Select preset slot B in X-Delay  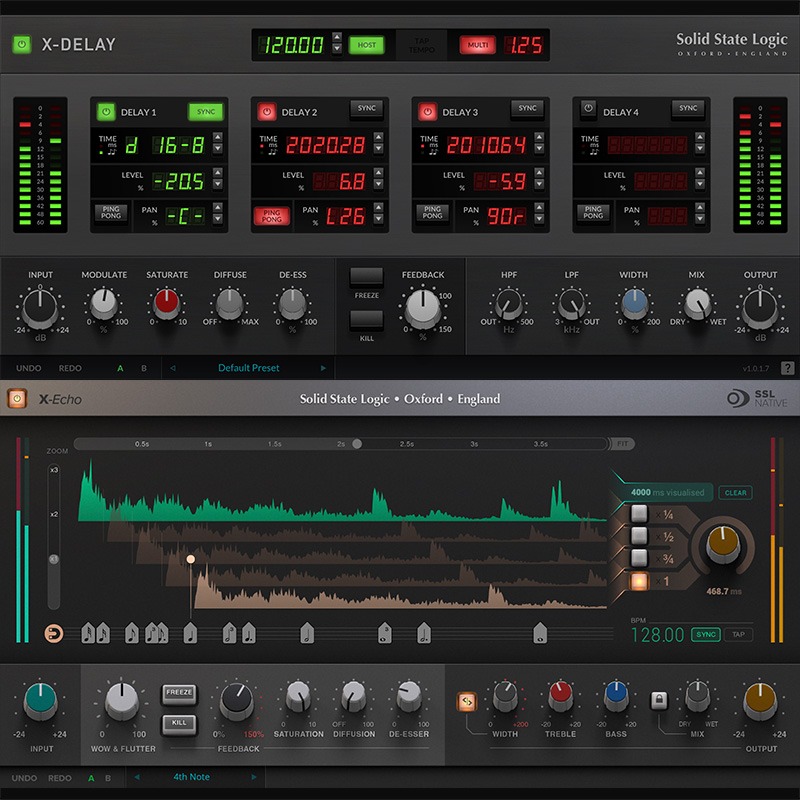click(x=144, y=368)
